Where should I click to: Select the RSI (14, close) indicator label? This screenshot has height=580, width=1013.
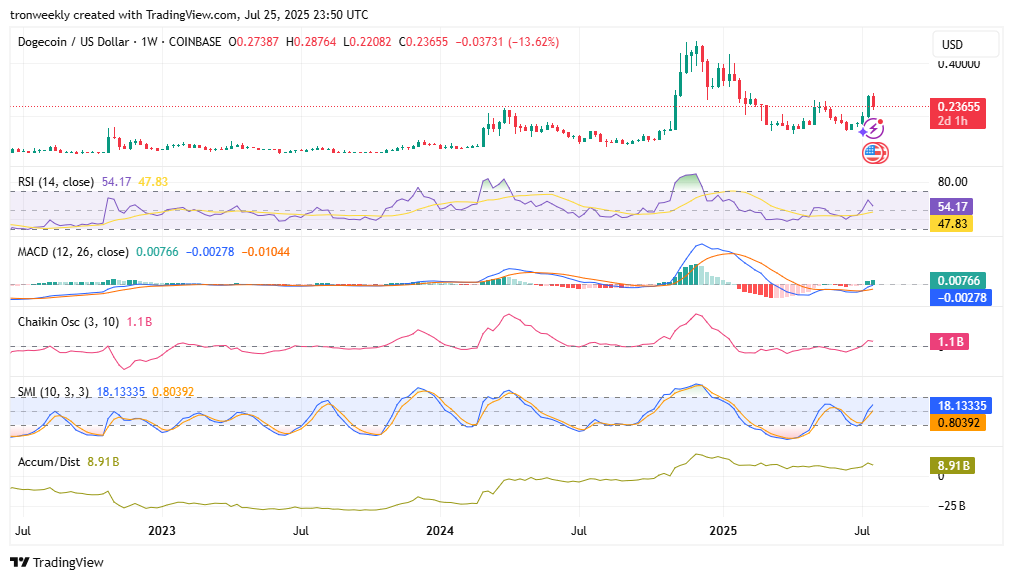click(x=56, y=182)
